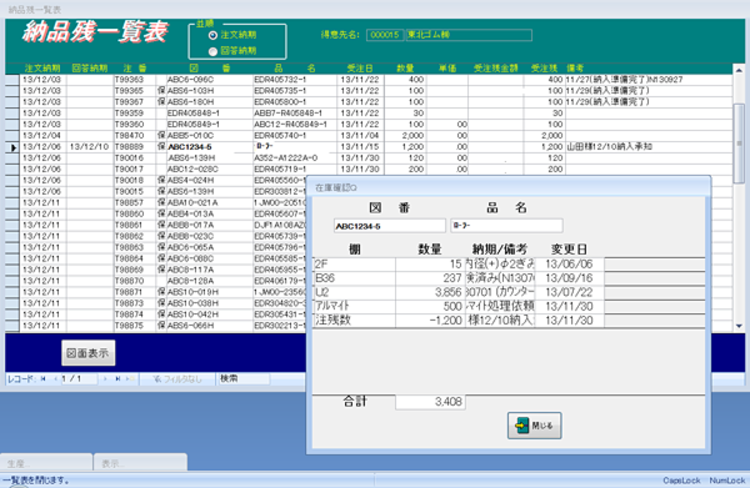Click row selector for order T99363
This screenshot has height=488, width=750.
pos(12,80)
